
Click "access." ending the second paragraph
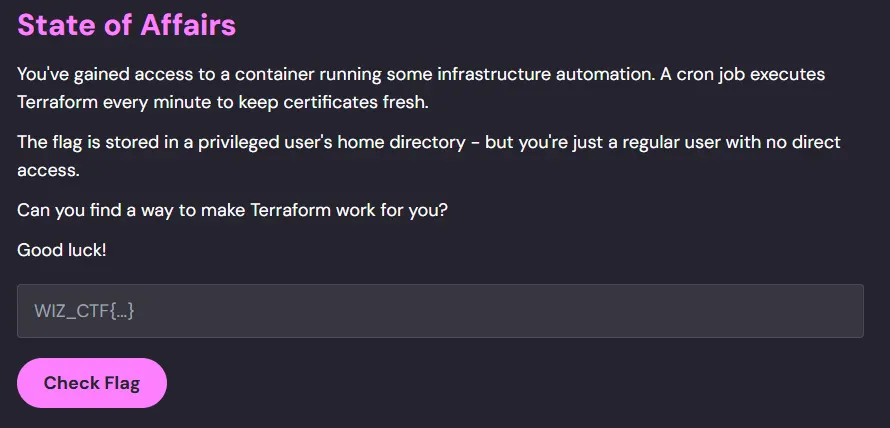[48, 170]
